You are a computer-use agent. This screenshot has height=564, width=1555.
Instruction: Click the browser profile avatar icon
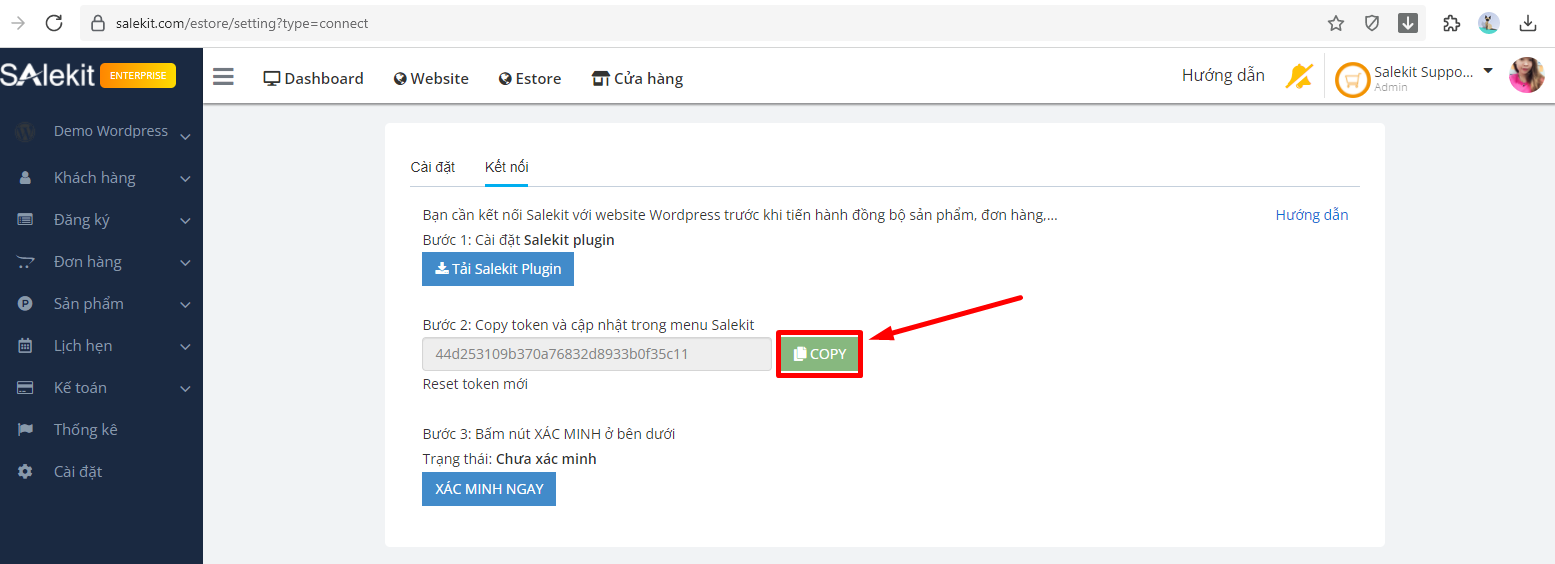click(x=1489, y=23)
